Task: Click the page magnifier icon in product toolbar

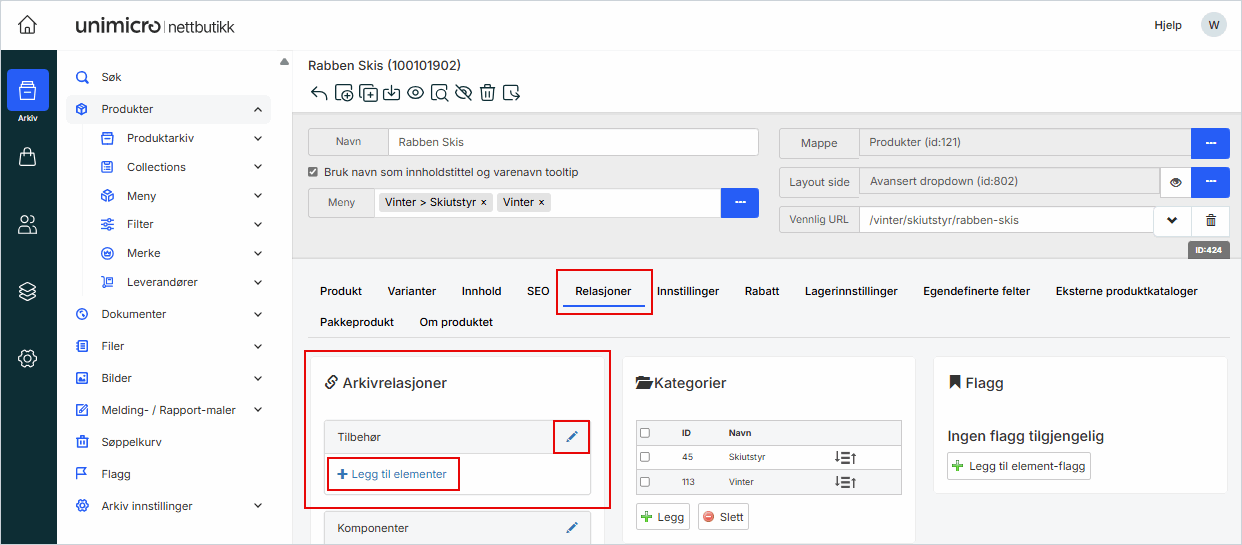Action: (x=439, y=93)
